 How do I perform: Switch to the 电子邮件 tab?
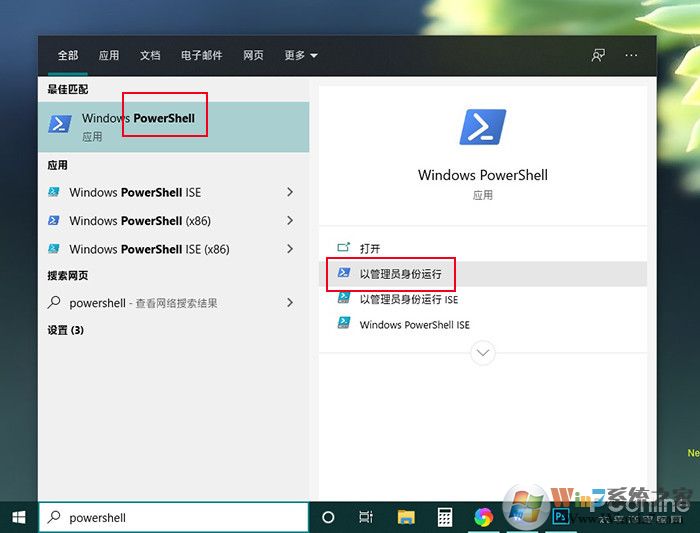point(202,55)
